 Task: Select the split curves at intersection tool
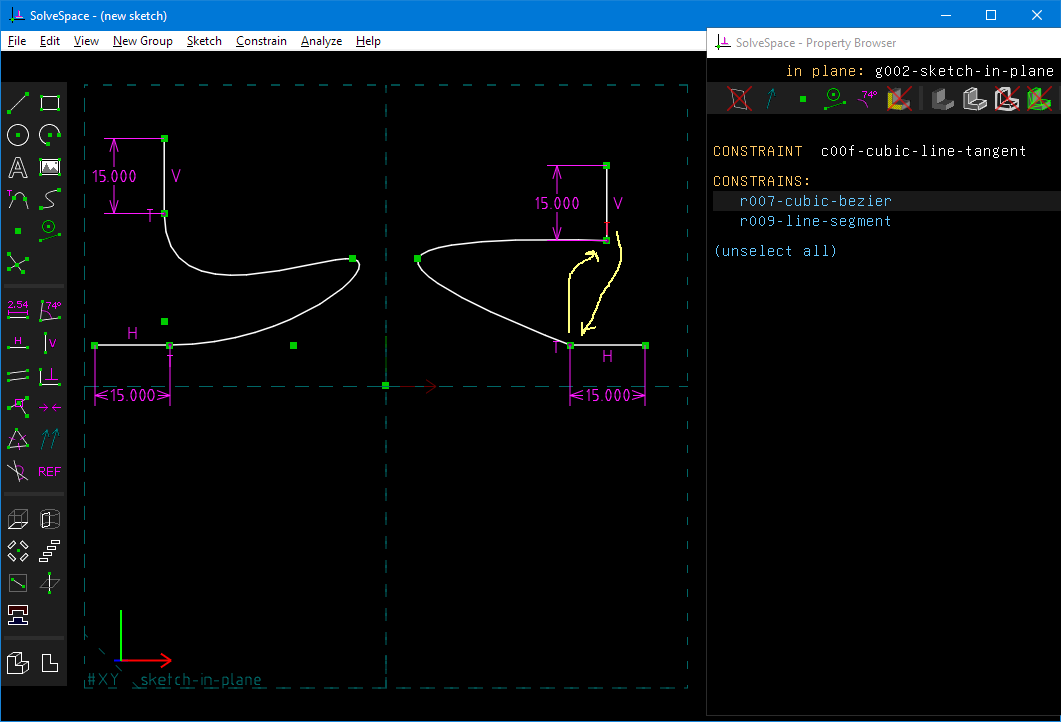tap(18, 263)
